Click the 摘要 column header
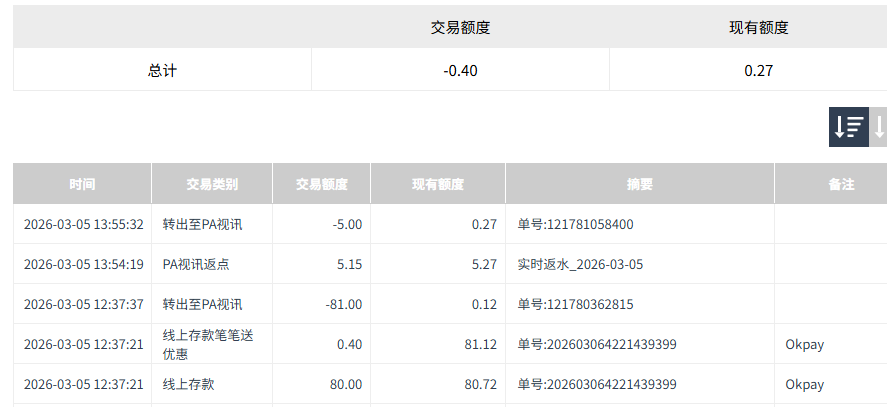The width and height of the screenshot is (887, 407). pyautogui.click(x=639, y=184)
